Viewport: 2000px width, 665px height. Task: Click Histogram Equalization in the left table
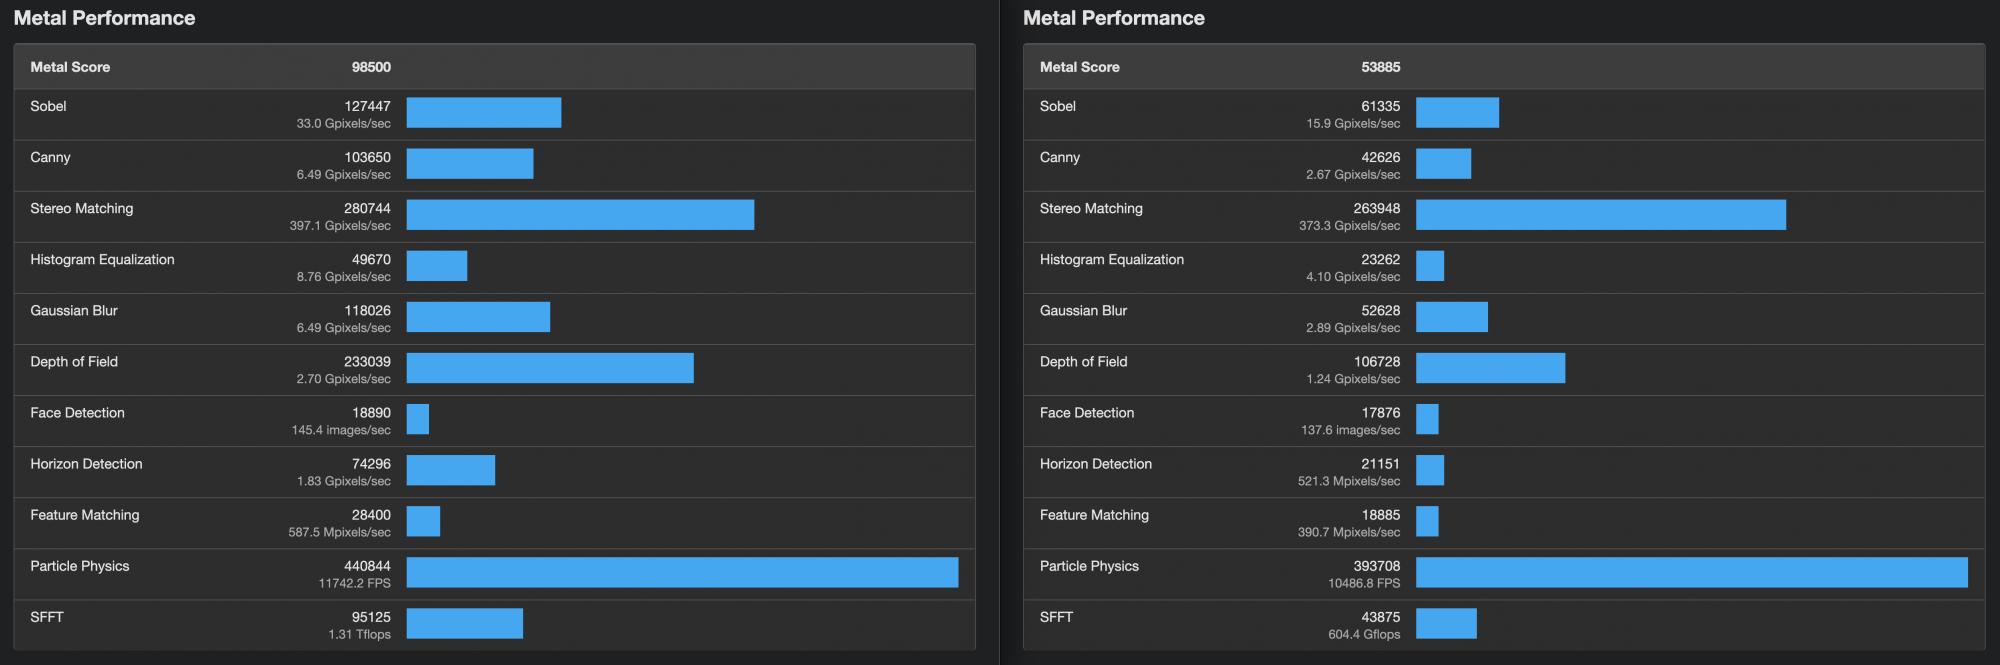(102, 259)
